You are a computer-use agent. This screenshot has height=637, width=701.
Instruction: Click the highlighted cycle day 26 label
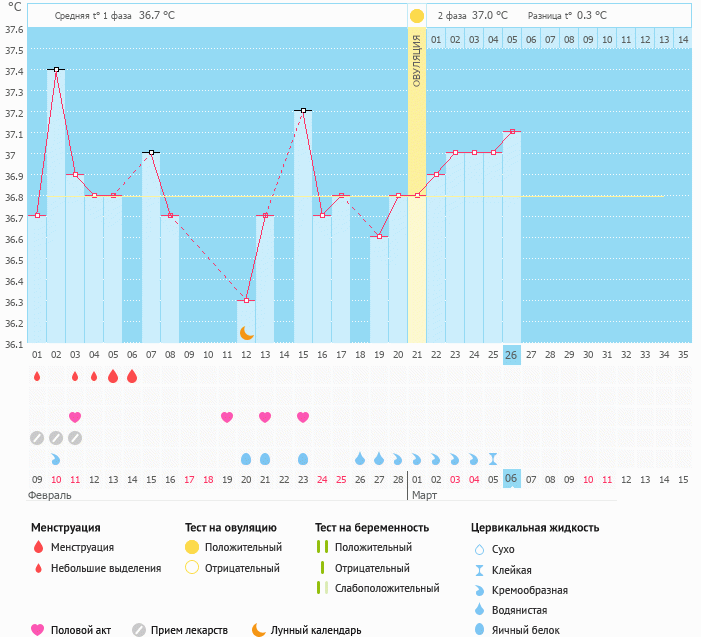(511, 354)
